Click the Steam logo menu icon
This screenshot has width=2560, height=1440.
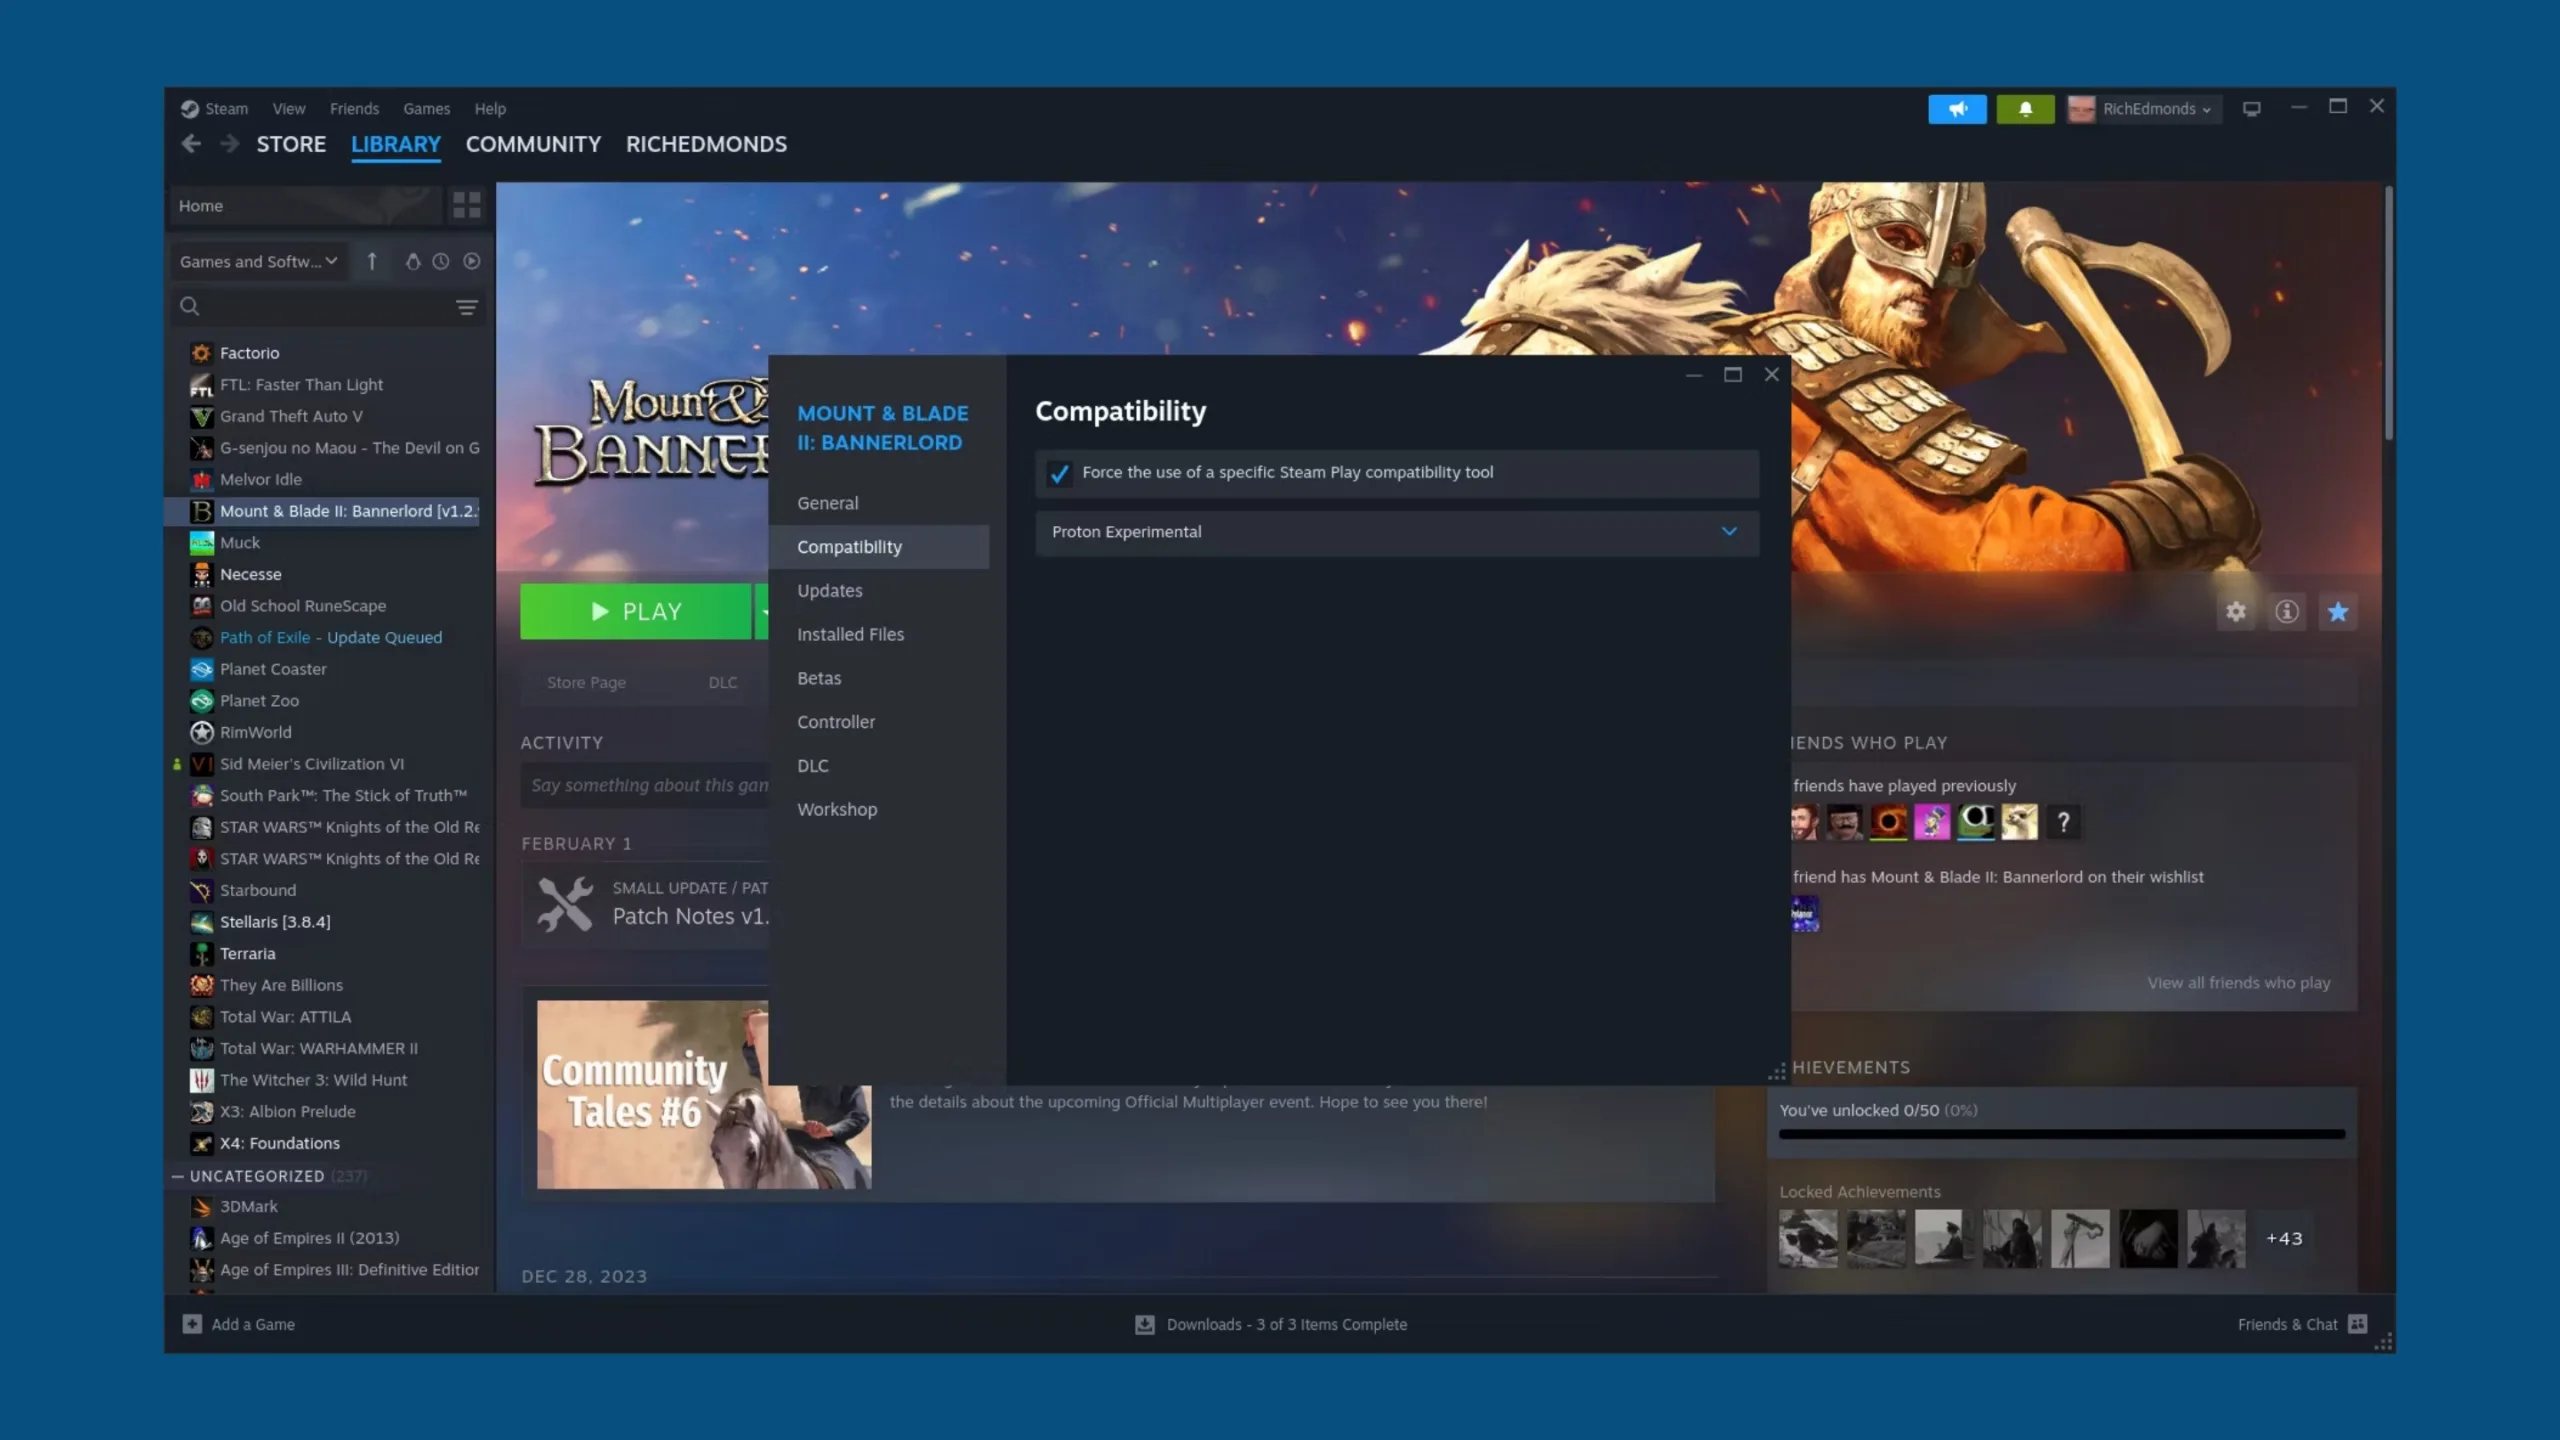point(189,109)
